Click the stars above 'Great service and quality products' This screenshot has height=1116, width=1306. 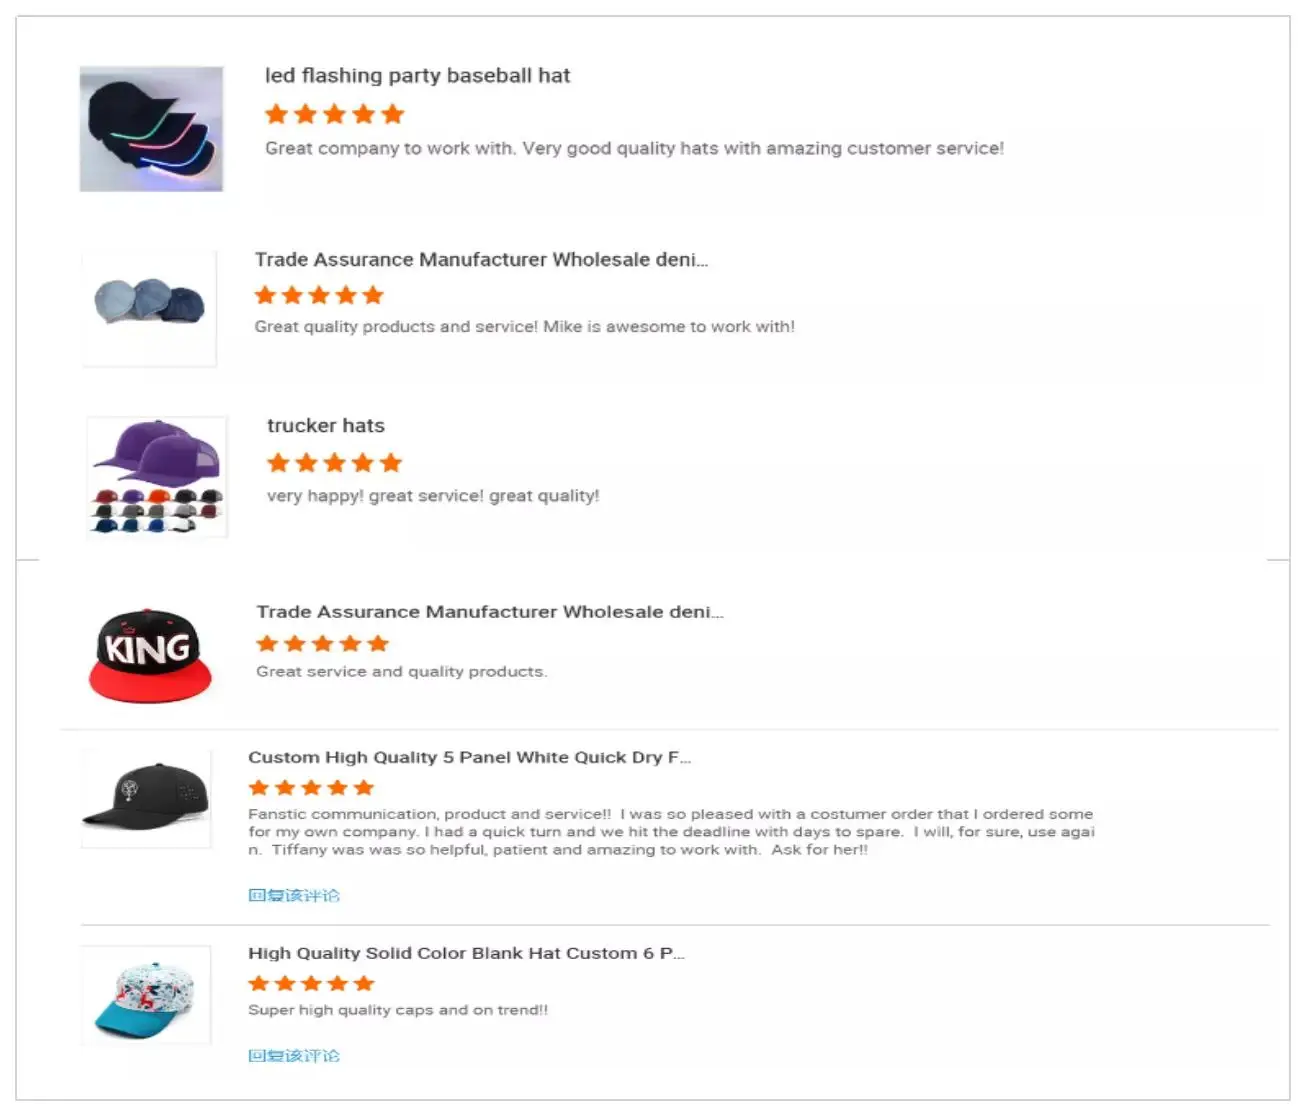pos(322,643)
